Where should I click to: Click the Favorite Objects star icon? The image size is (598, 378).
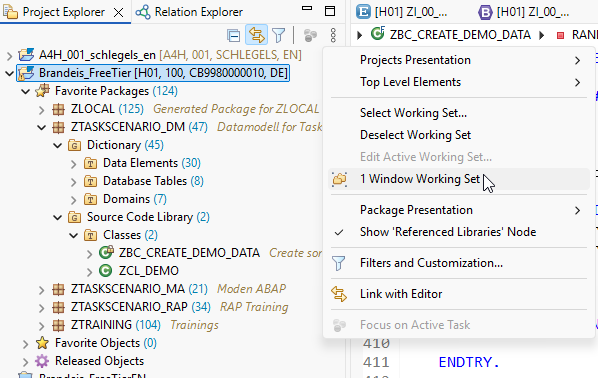click(x=42, y=343)
